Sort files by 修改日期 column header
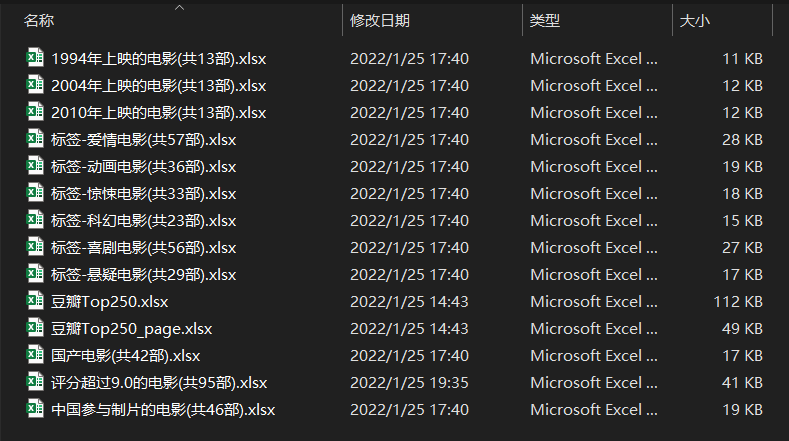789x441 pixels. click(380, 20)
